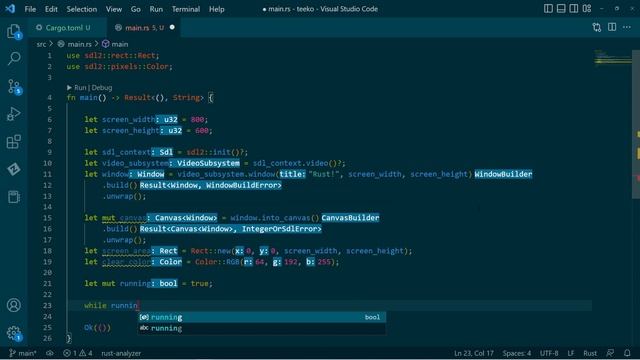Click Spaces: 4 indentation setting
640x360 pixels.
517,353
